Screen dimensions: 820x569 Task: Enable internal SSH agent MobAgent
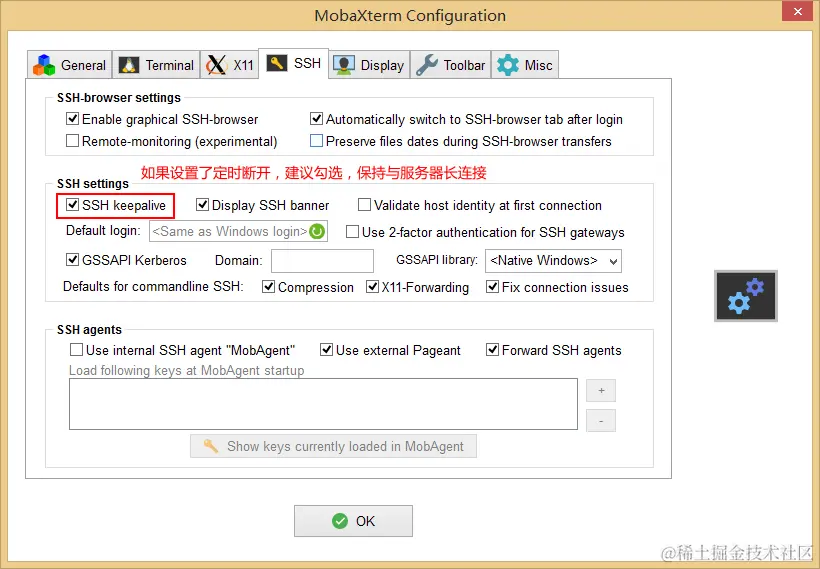click(x=76, y=349)
